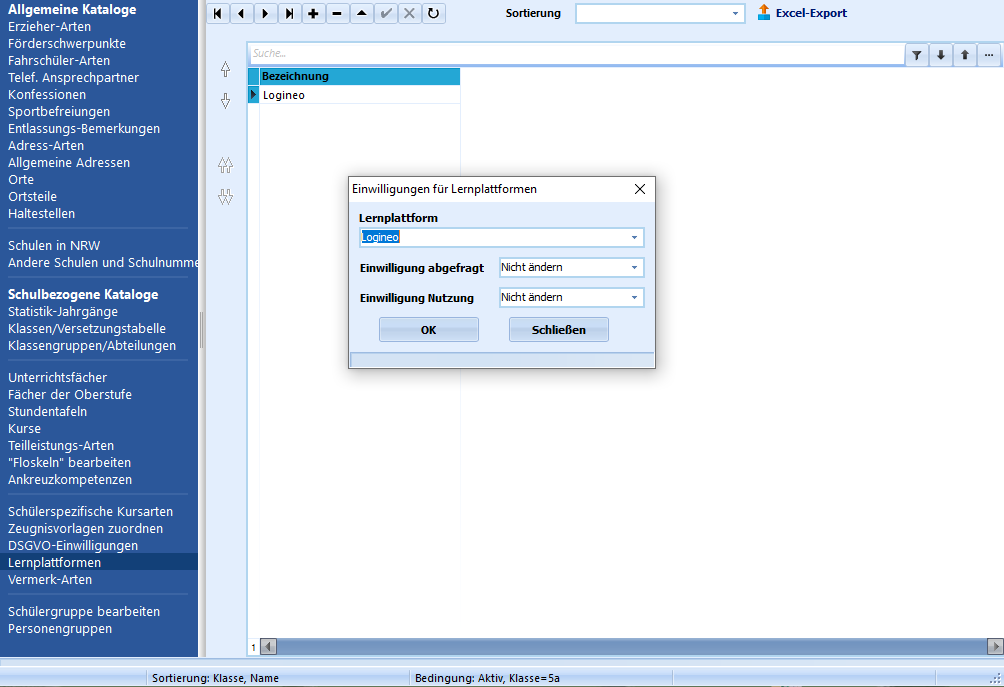
Task: Open the Haltestellen catalog
Action: pos(41,214)
